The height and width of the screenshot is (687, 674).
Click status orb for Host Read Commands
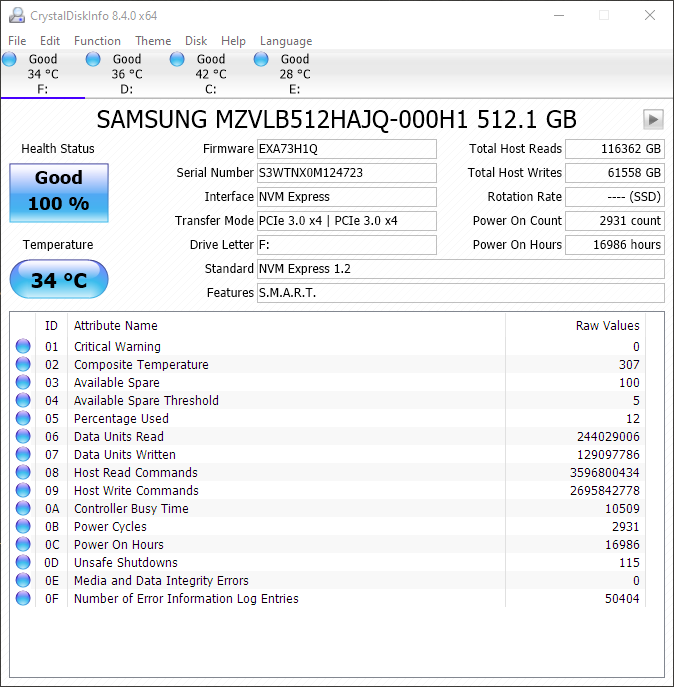click(x=23, y=472)
